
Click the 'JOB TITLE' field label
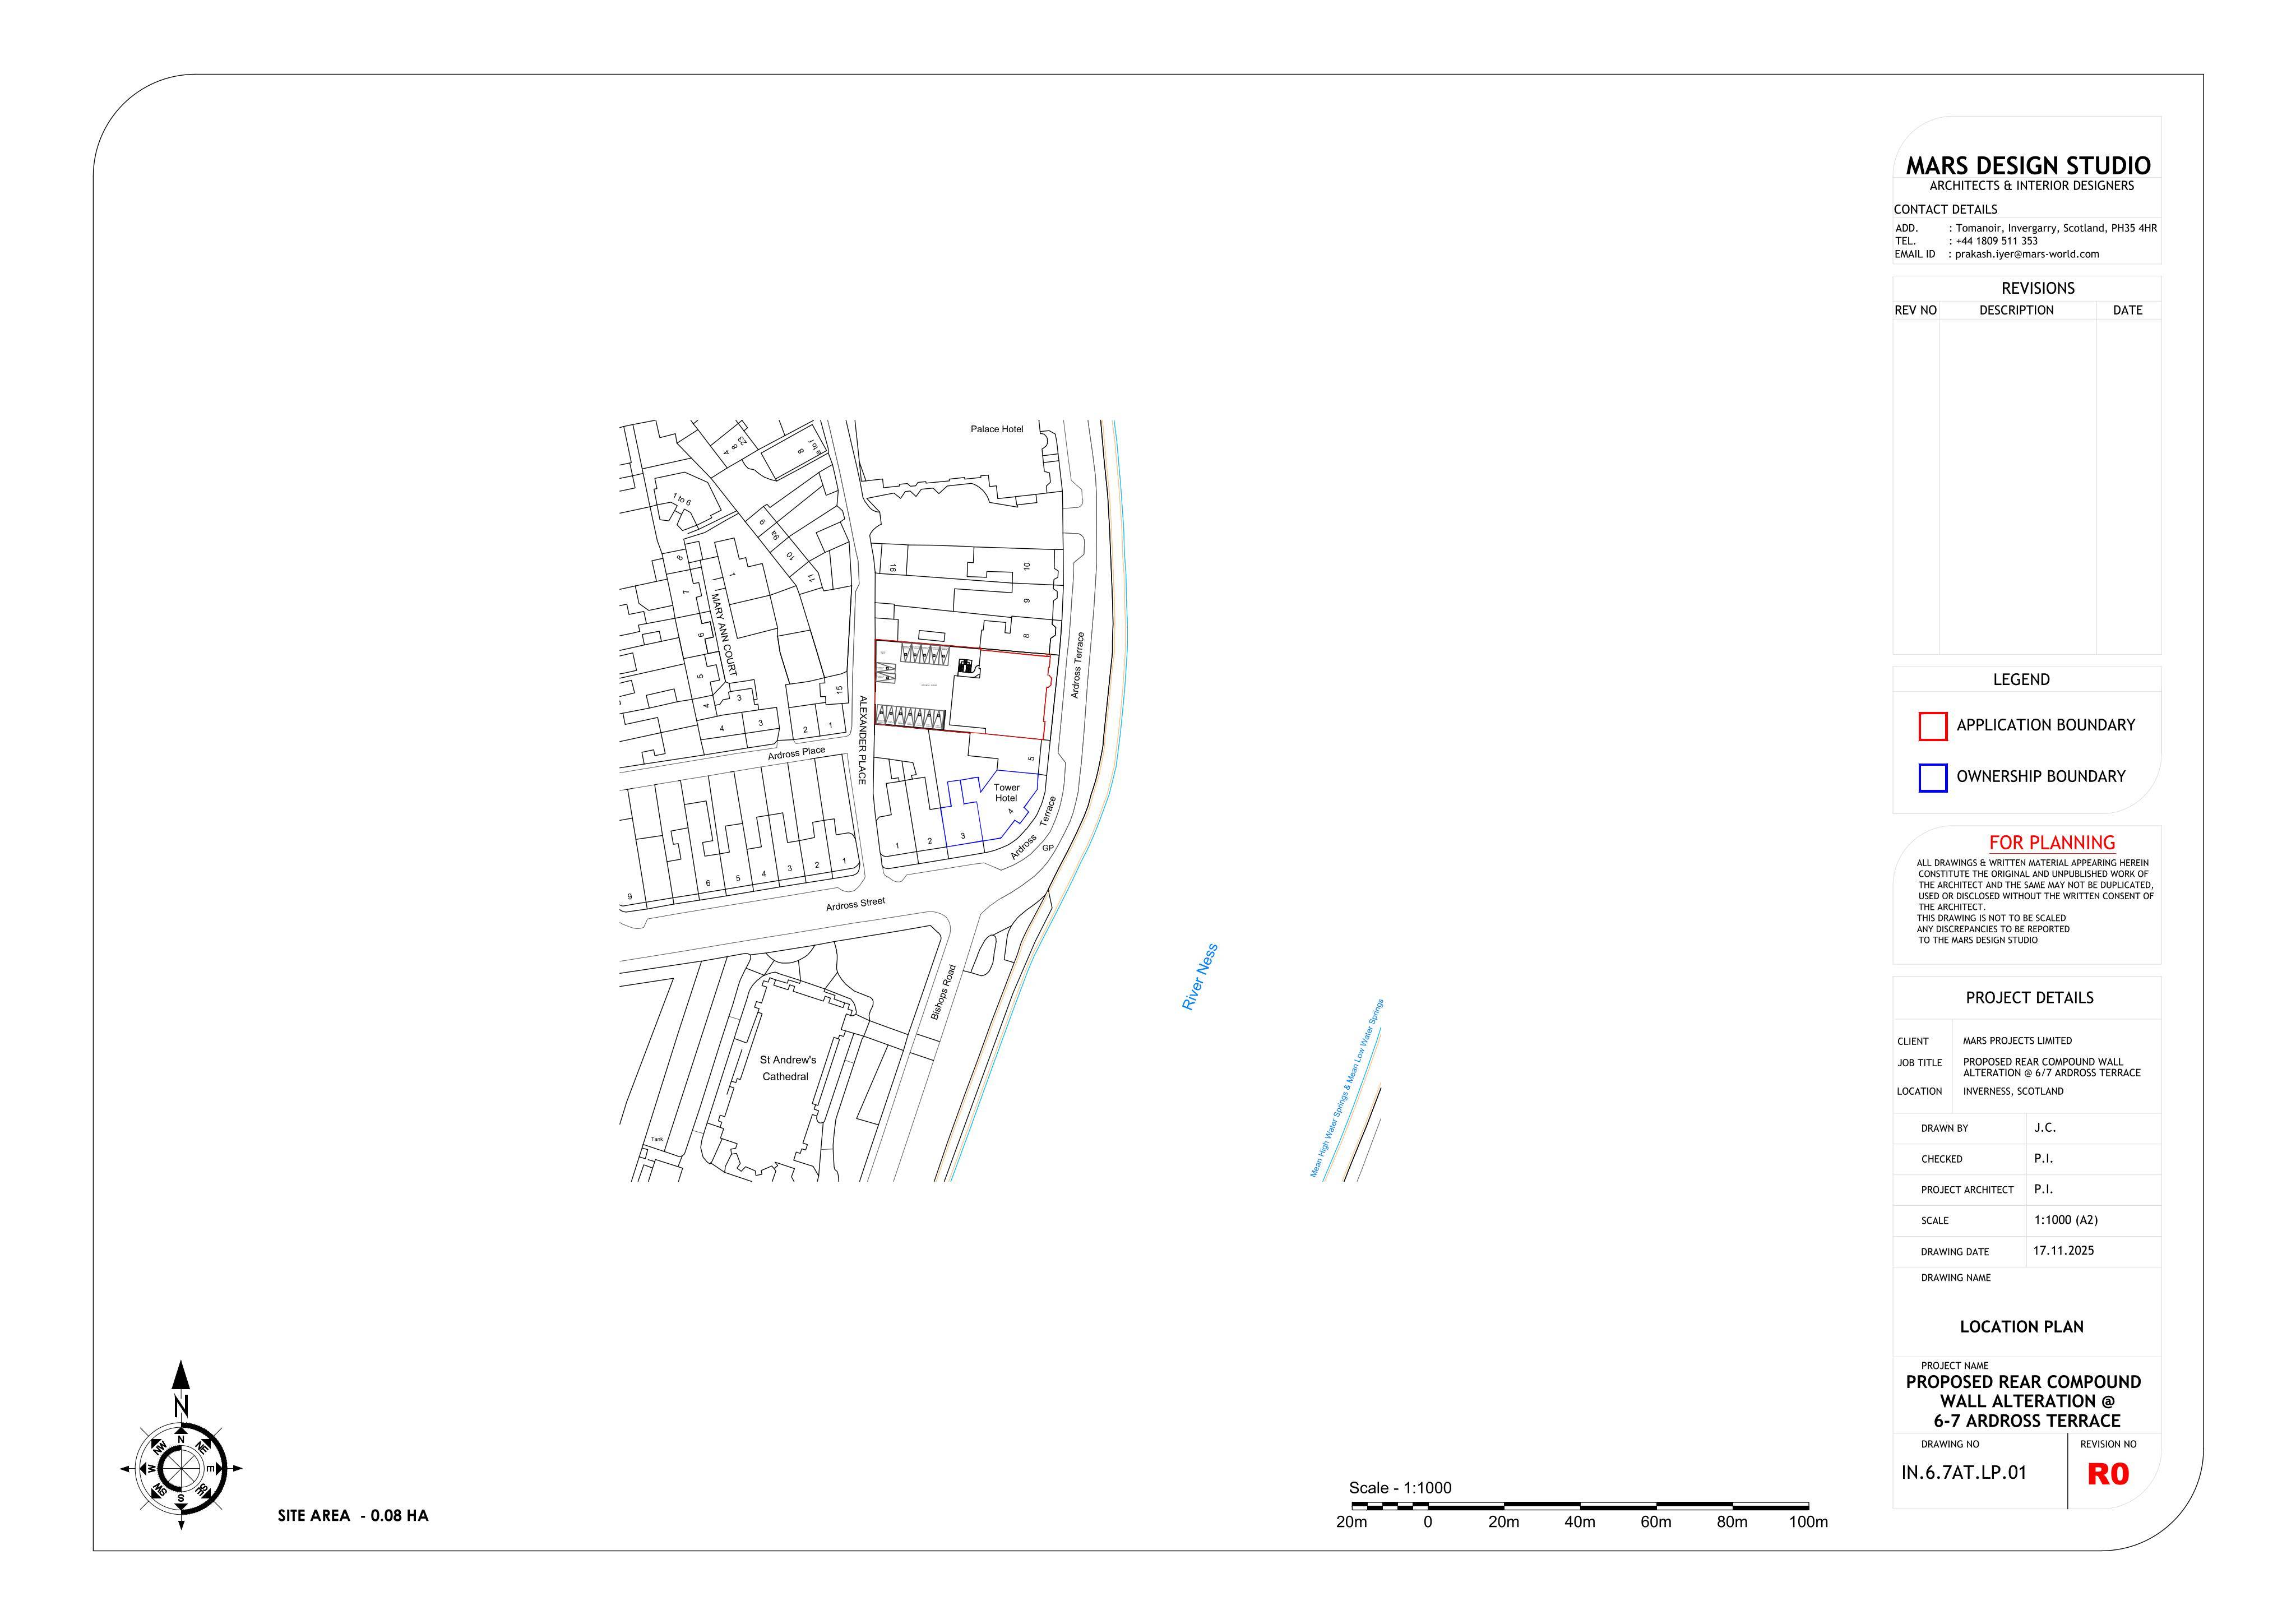[1919, 1063]
